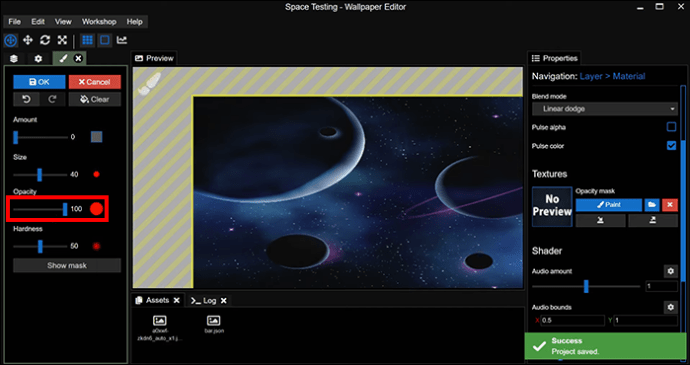Redo the brush stroke
690x365 pixels.
(x=52, y=100)
